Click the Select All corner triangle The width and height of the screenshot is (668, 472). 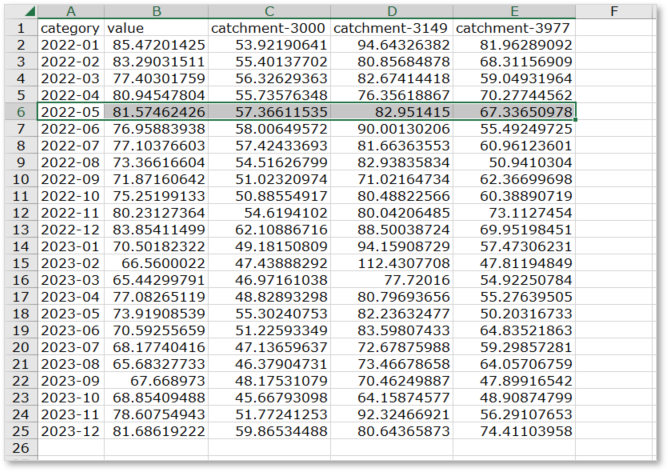click(27, 13)
